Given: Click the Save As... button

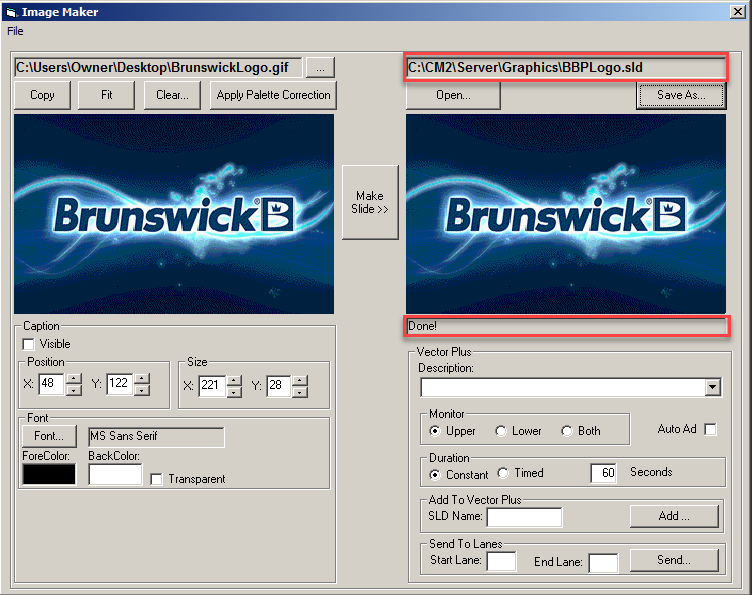Looking at the screenshot, I should pyautogui.click(x=681, y=95).
